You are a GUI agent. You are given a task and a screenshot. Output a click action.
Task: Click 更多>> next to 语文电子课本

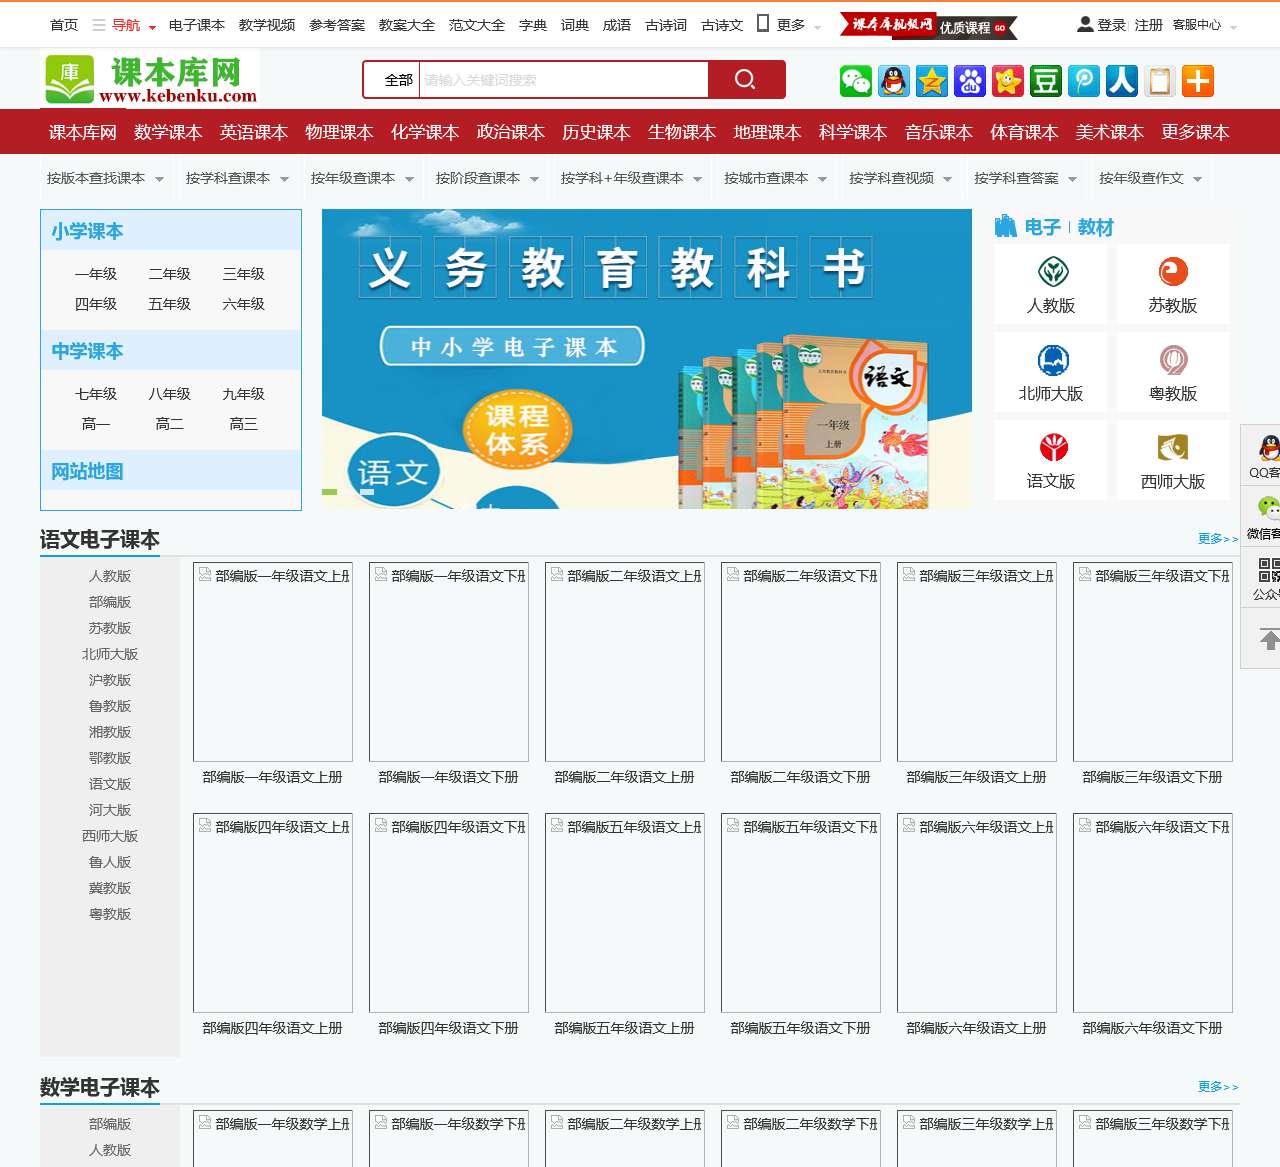(x=1218, y=538)
